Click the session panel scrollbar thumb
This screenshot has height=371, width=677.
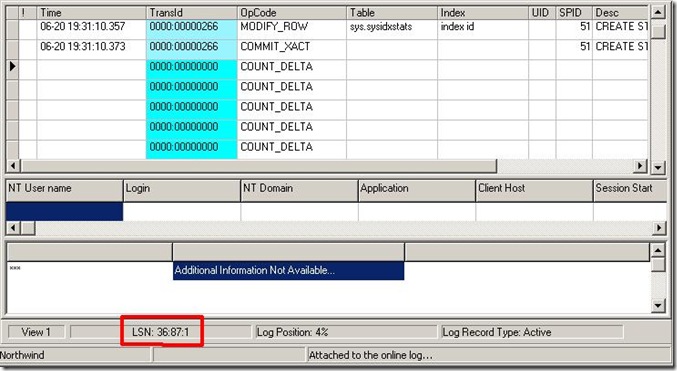click(x=28, y=228)
